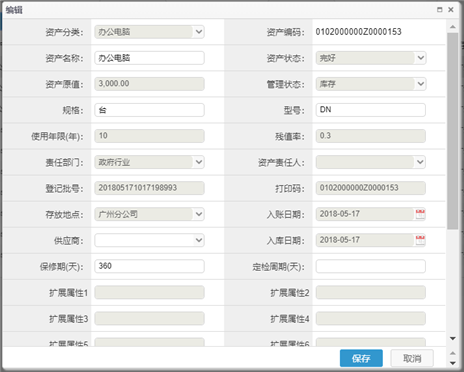
Task: Click the 保修期(天) input field
Action: pyautogui.click(x=149, y=266)
